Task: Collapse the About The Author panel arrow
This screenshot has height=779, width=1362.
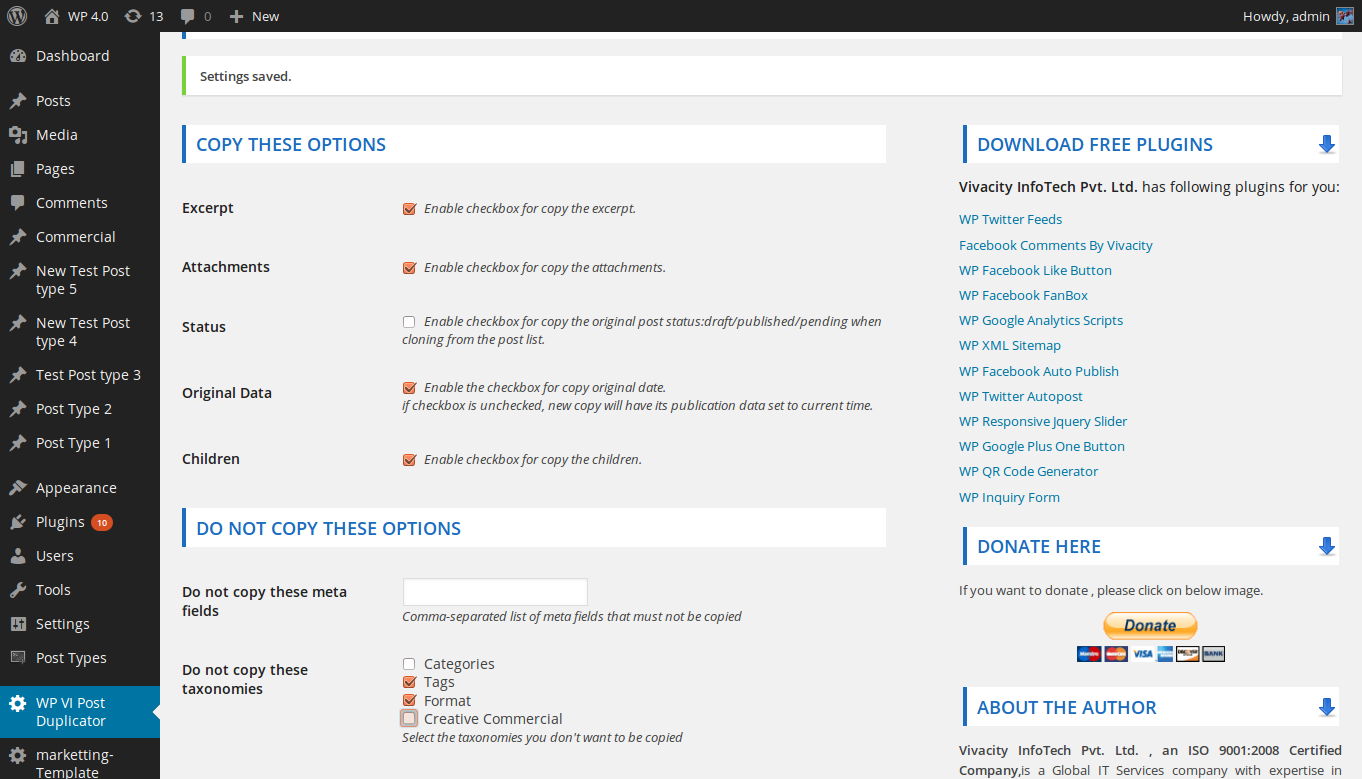Action: [x=1327, y=708]
